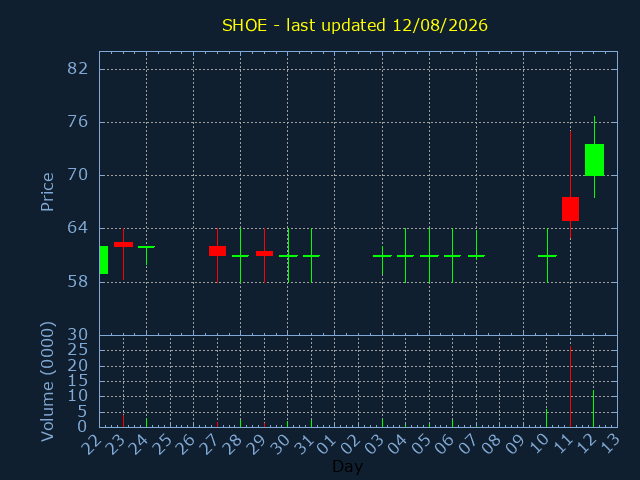Click the chart title SHOE last updated
The height and width of the screenshot is (480, 640).
click(x=355, y=25)
